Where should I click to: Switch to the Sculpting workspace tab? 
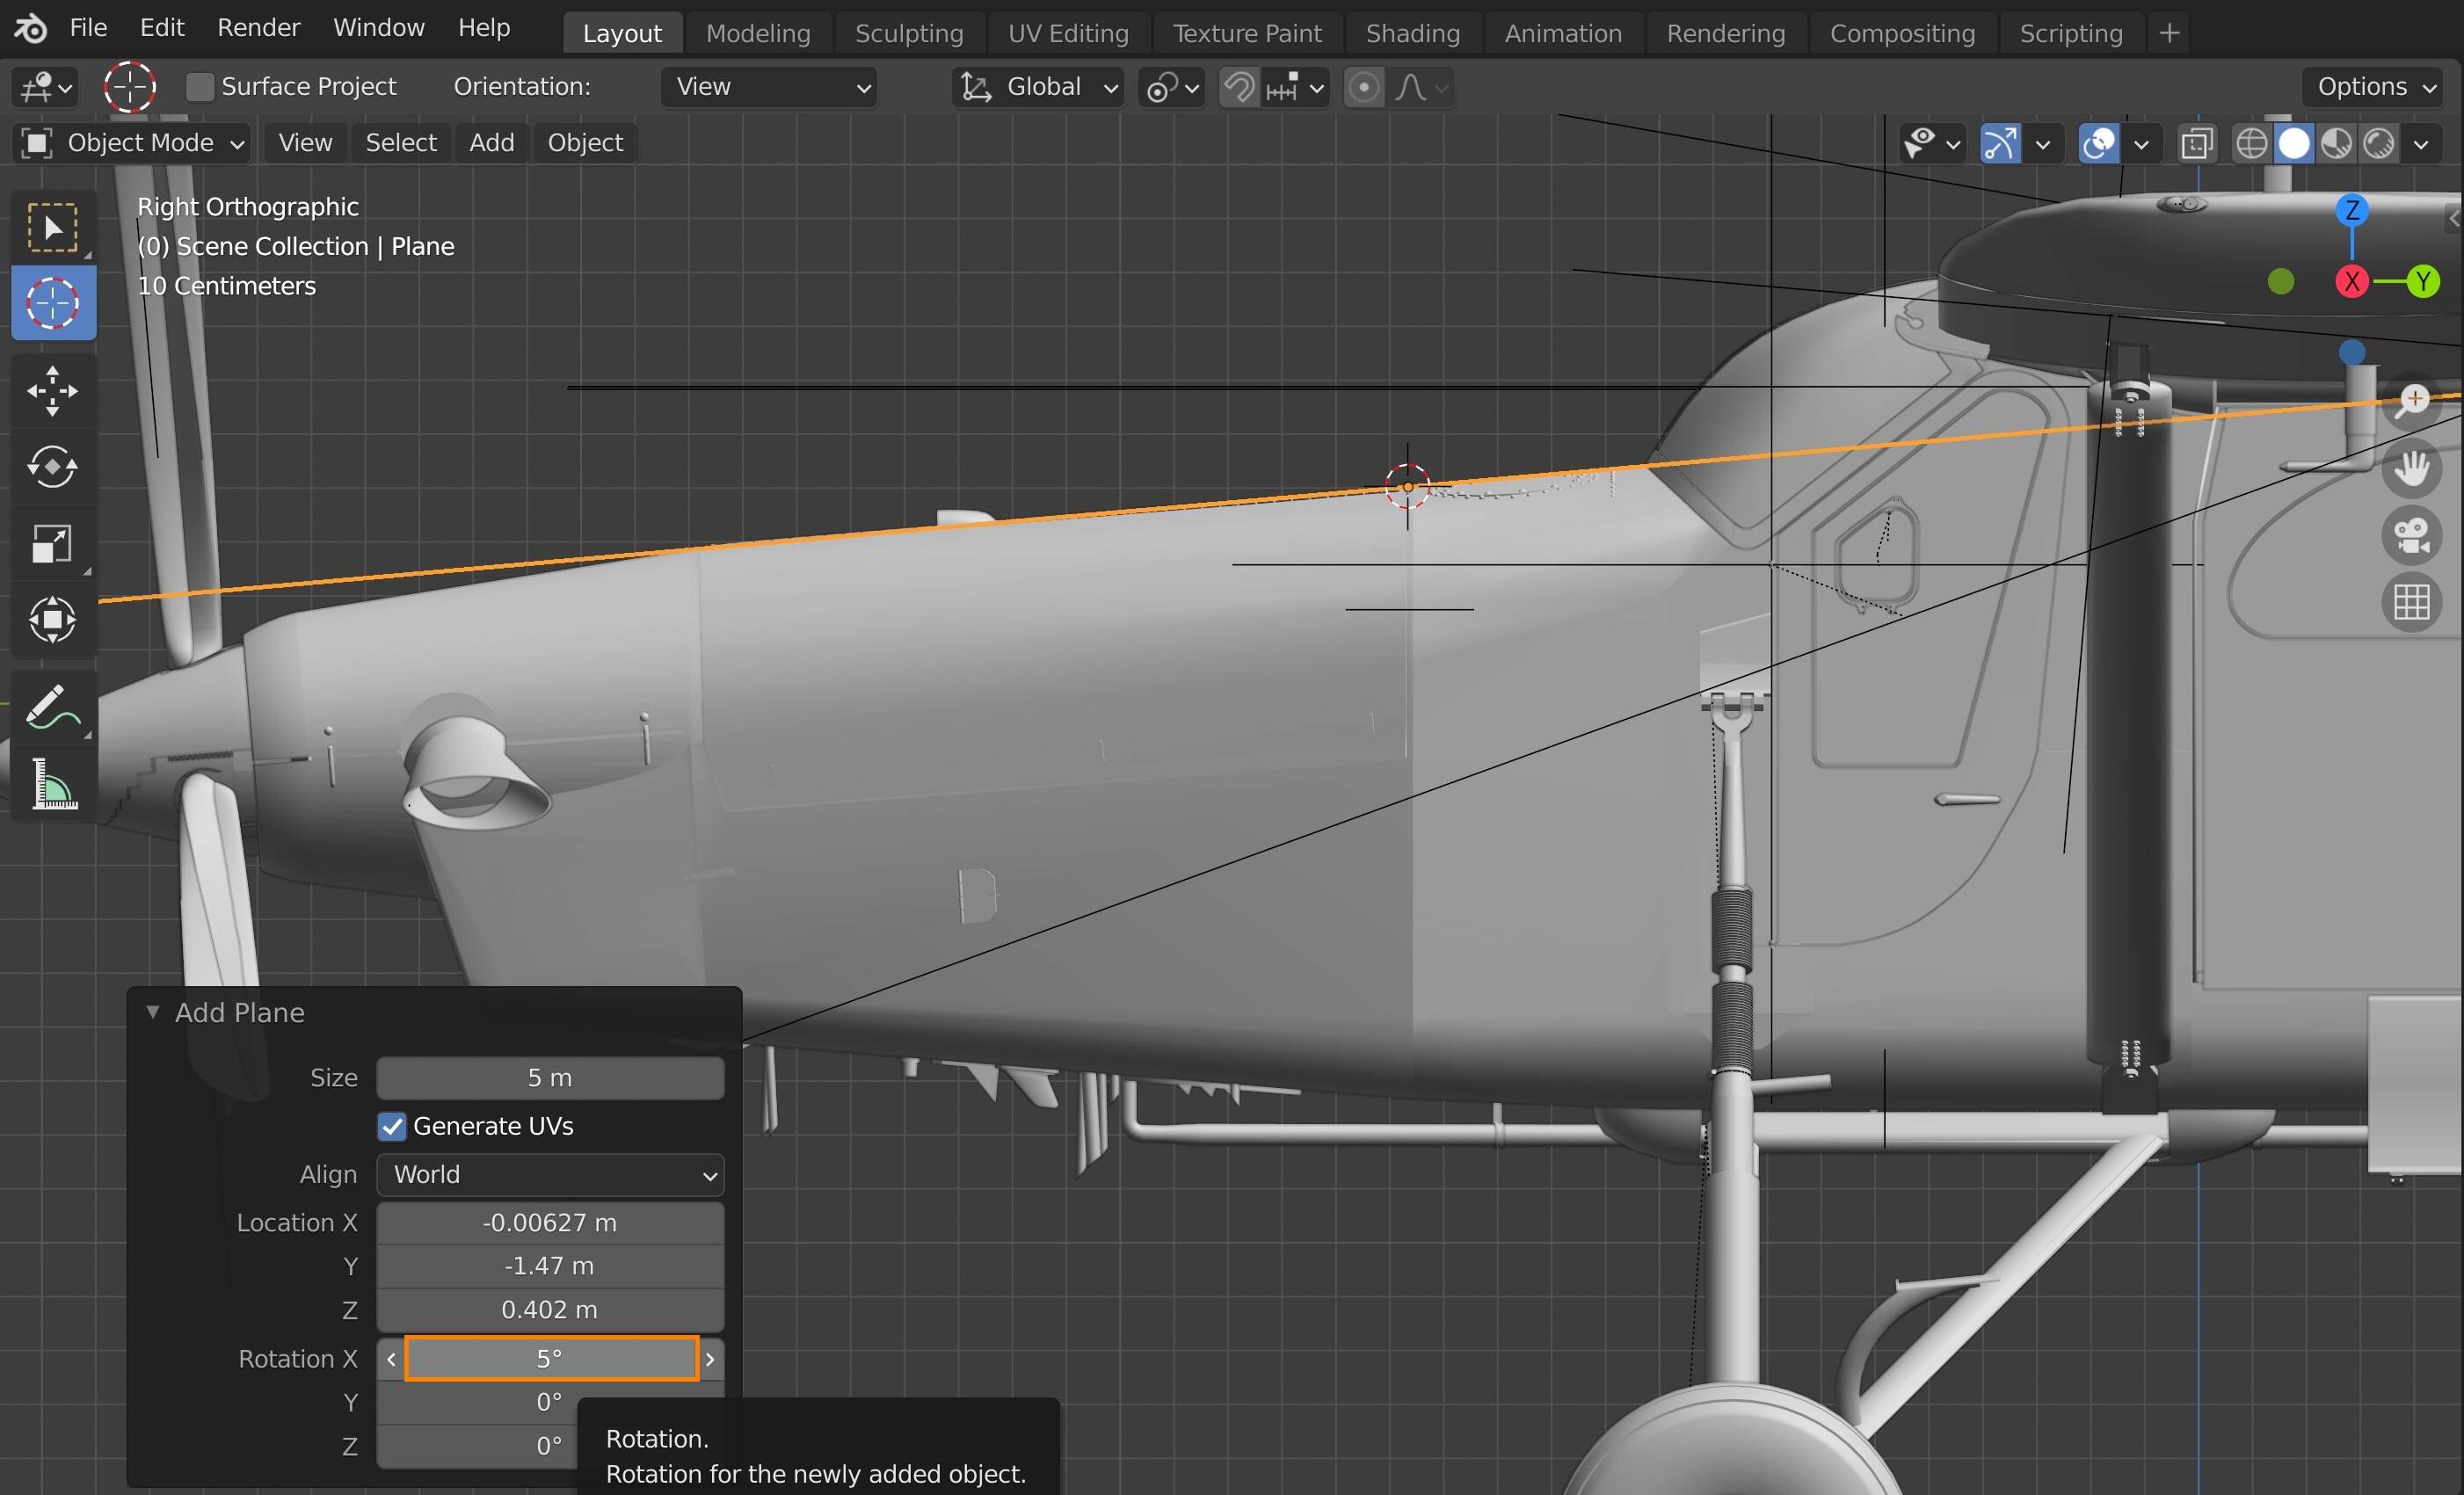[x=908, y=33]
